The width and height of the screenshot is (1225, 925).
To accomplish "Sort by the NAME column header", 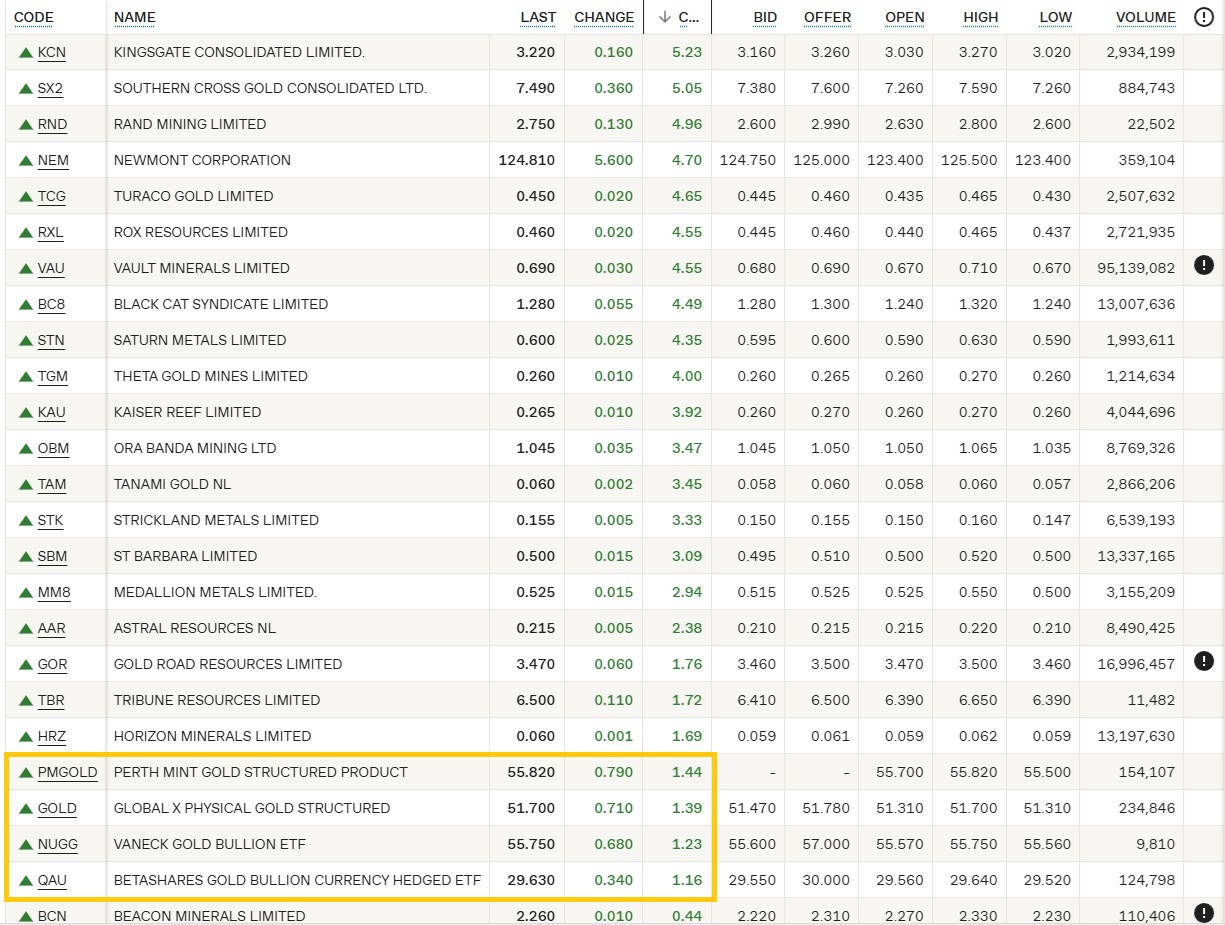I will tap(135, 17).
